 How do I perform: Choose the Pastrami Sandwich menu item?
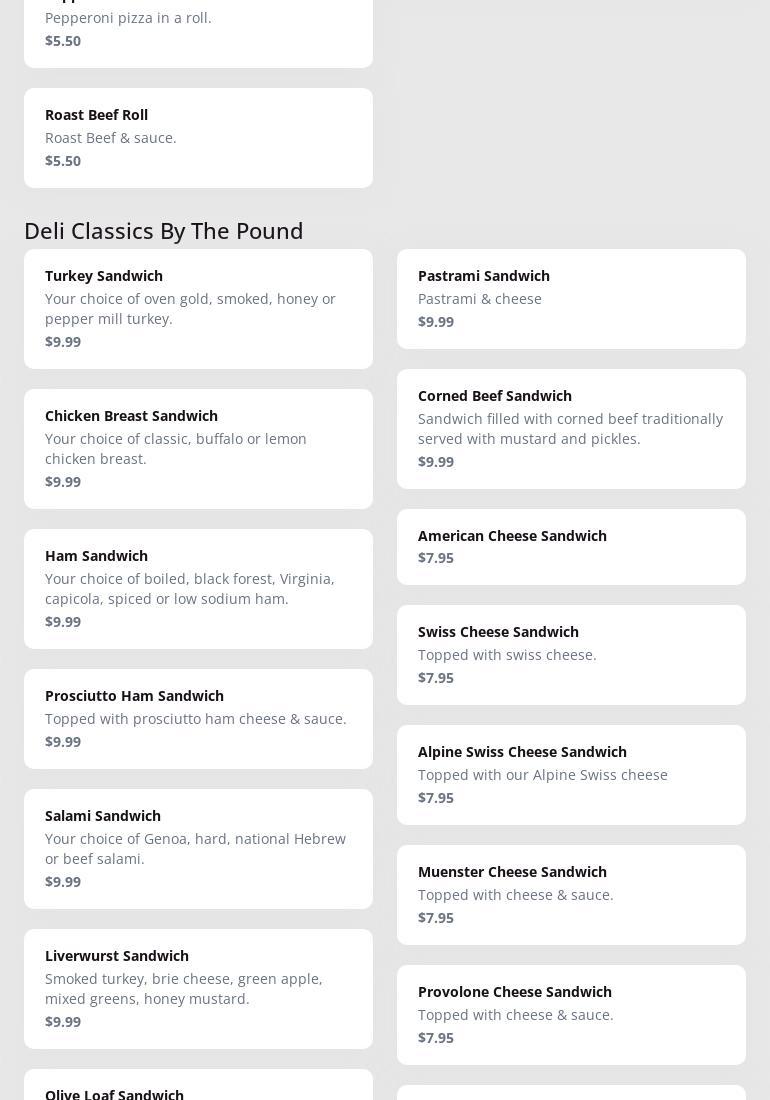571,298
